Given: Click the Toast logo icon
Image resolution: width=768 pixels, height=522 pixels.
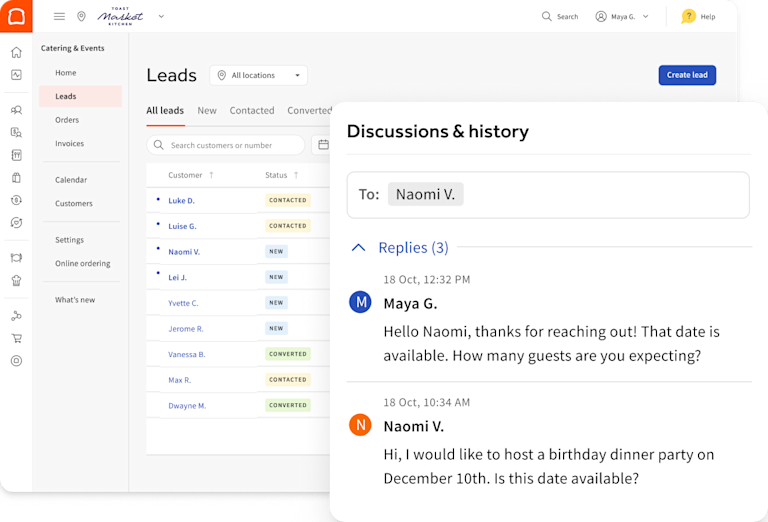Looking at the screenshot, I should click(16, 16).
